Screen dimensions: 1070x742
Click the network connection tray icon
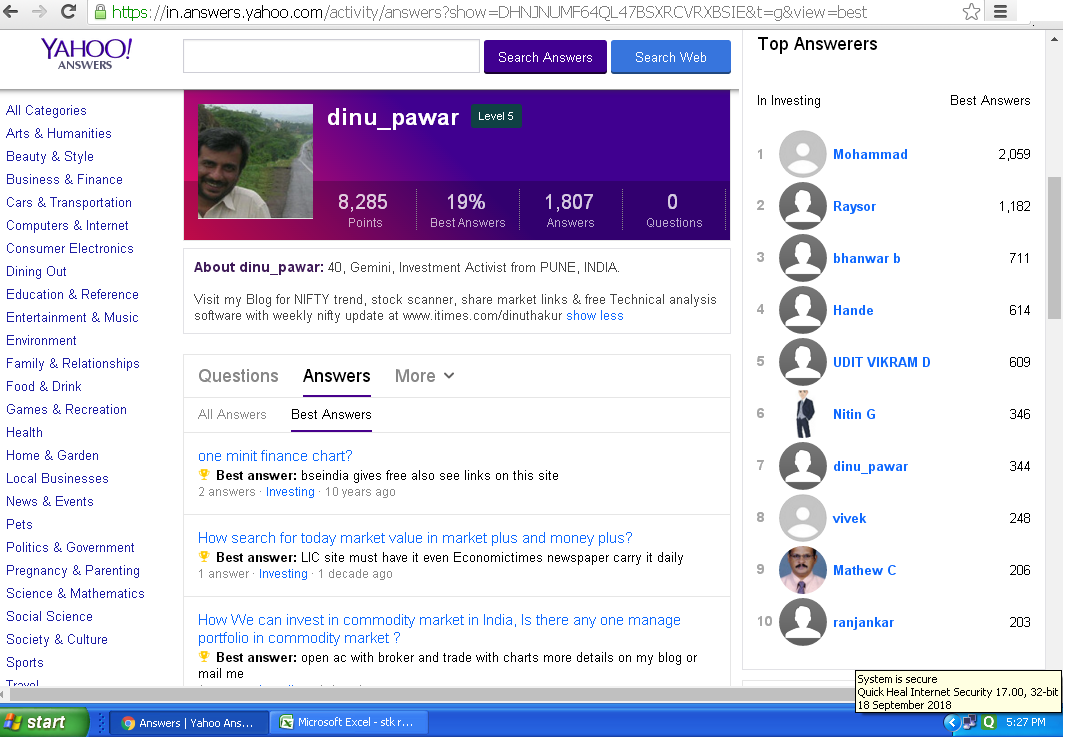(970, 722)
